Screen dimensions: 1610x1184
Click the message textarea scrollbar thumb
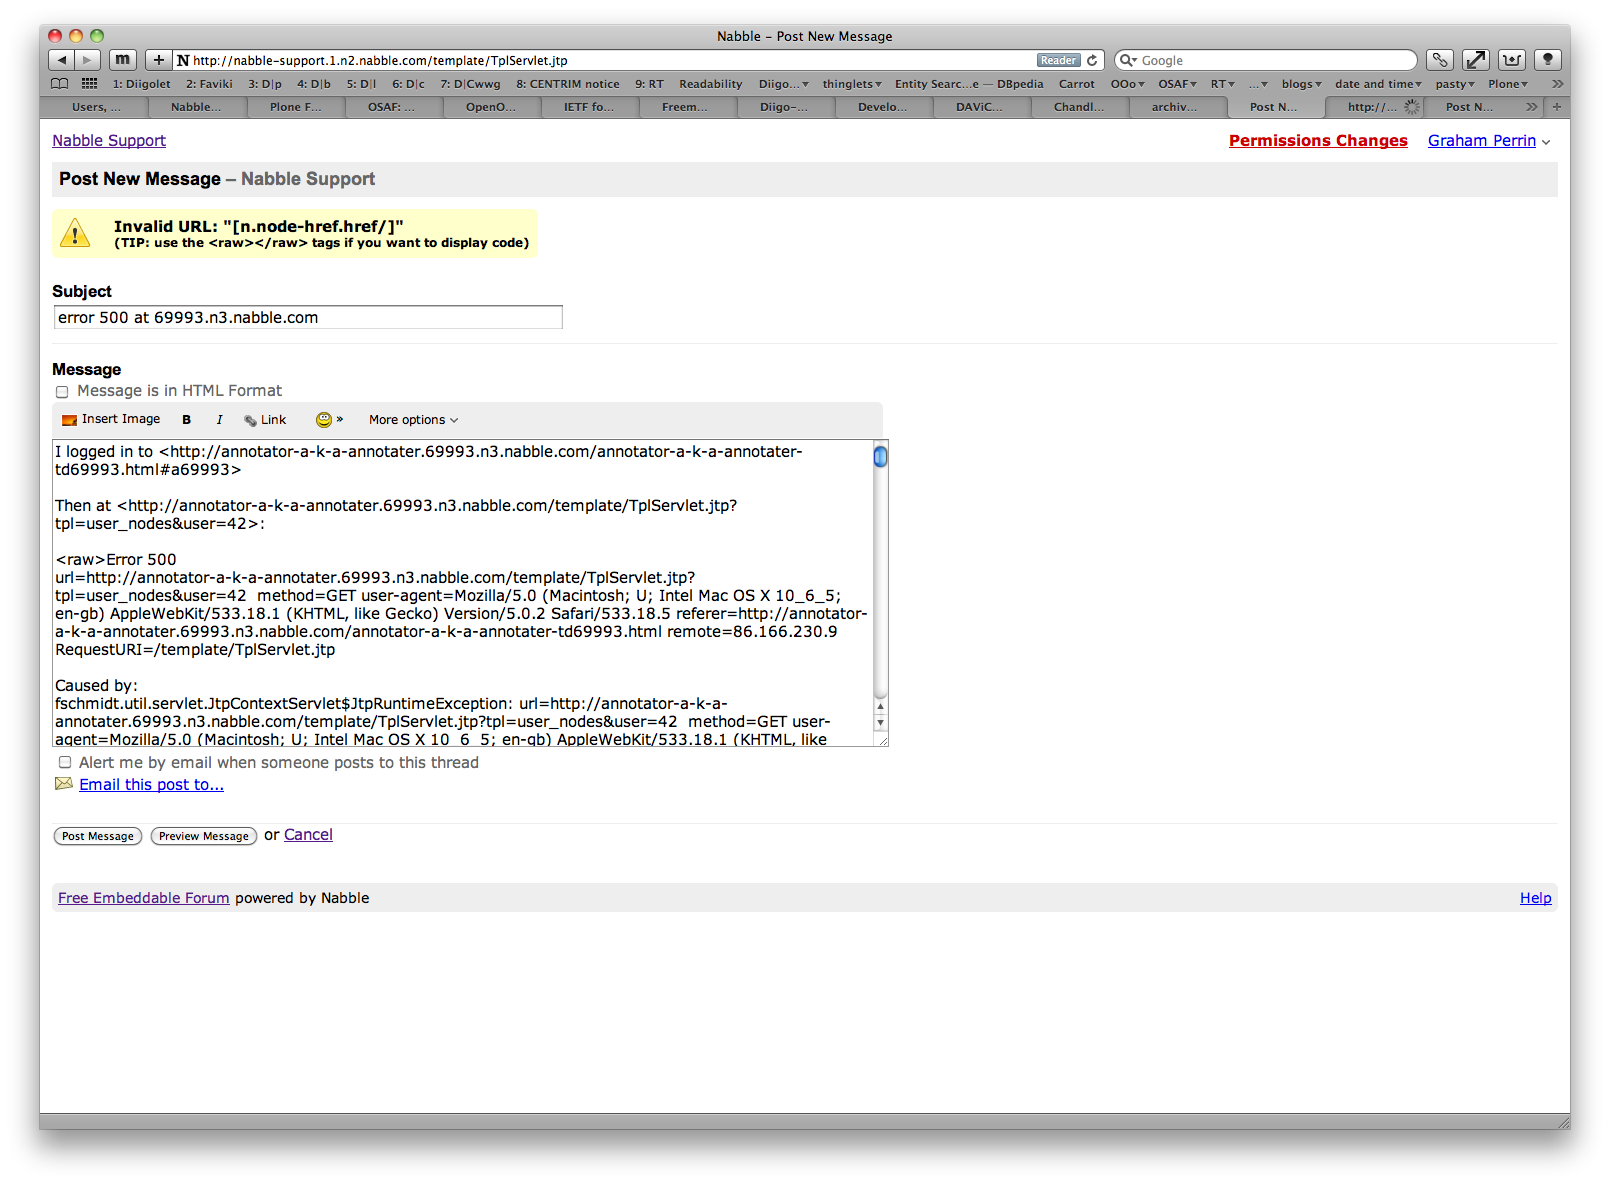(x=880, y=457)
